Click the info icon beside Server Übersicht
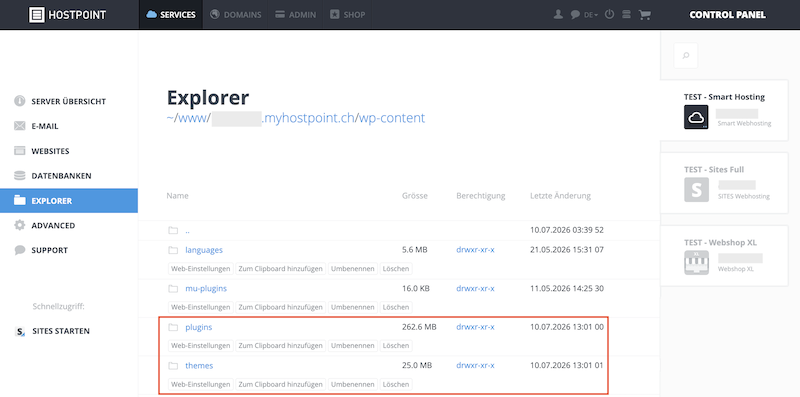The height and width of the screenshot is (397, 800). pyautogui.click(x=19, y=101)
